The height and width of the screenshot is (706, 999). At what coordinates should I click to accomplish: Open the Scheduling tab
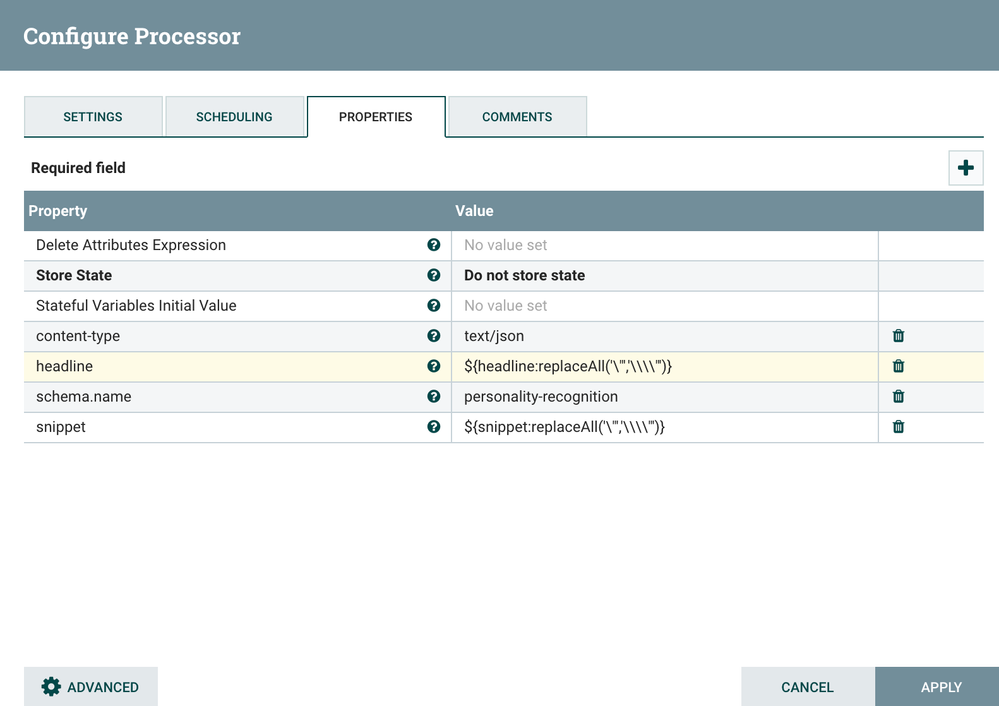(234, 117)
